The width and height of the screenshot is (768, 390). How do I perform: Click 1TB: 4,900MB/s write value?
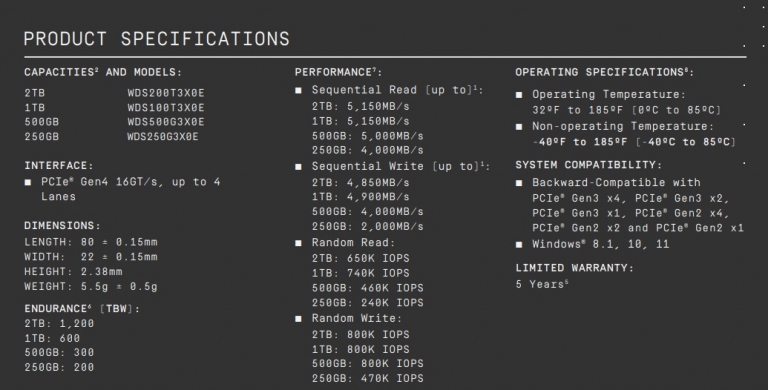point(360,197)
